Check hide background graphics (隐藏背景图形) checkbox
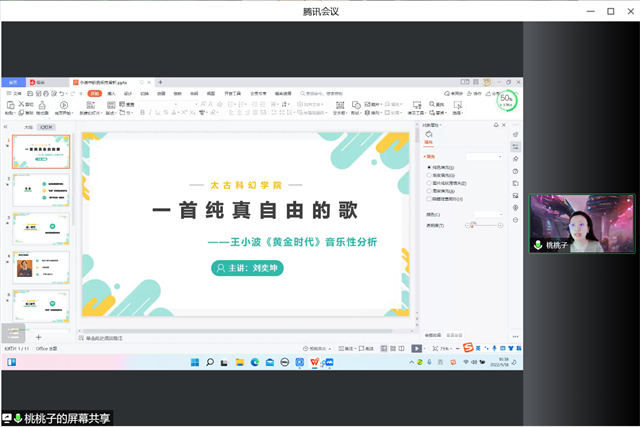 [429, 199]
